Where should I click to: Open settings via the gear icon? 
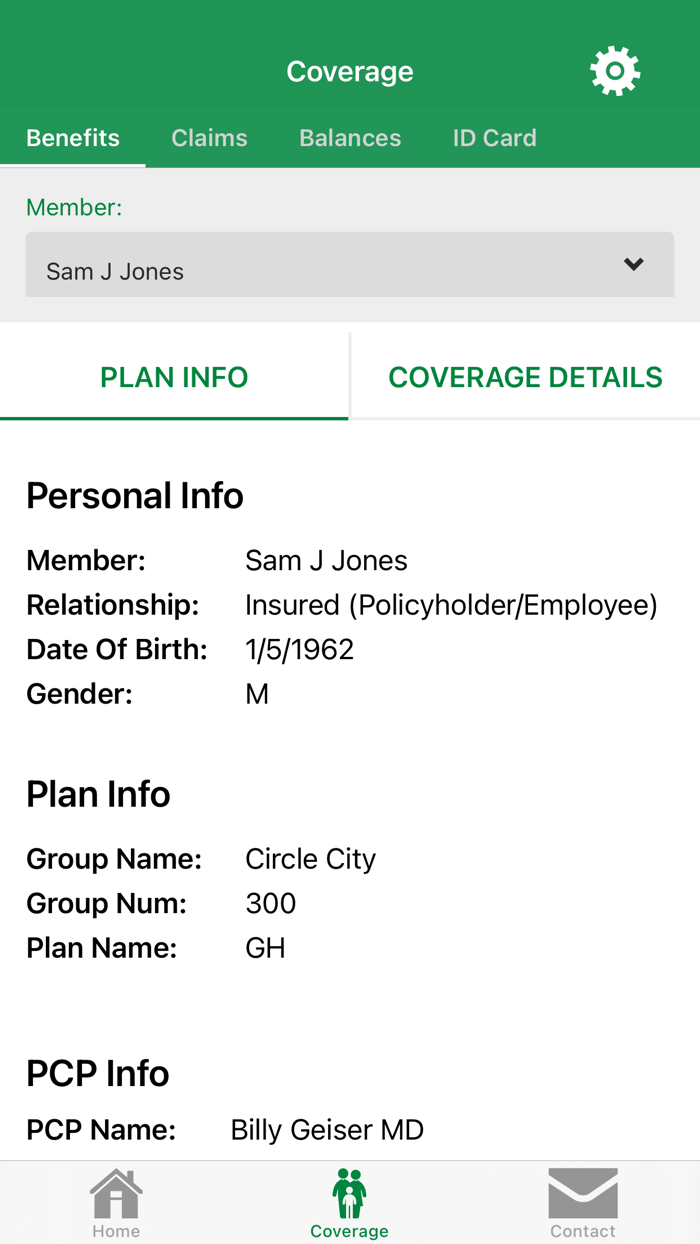(x=615, y=72)
